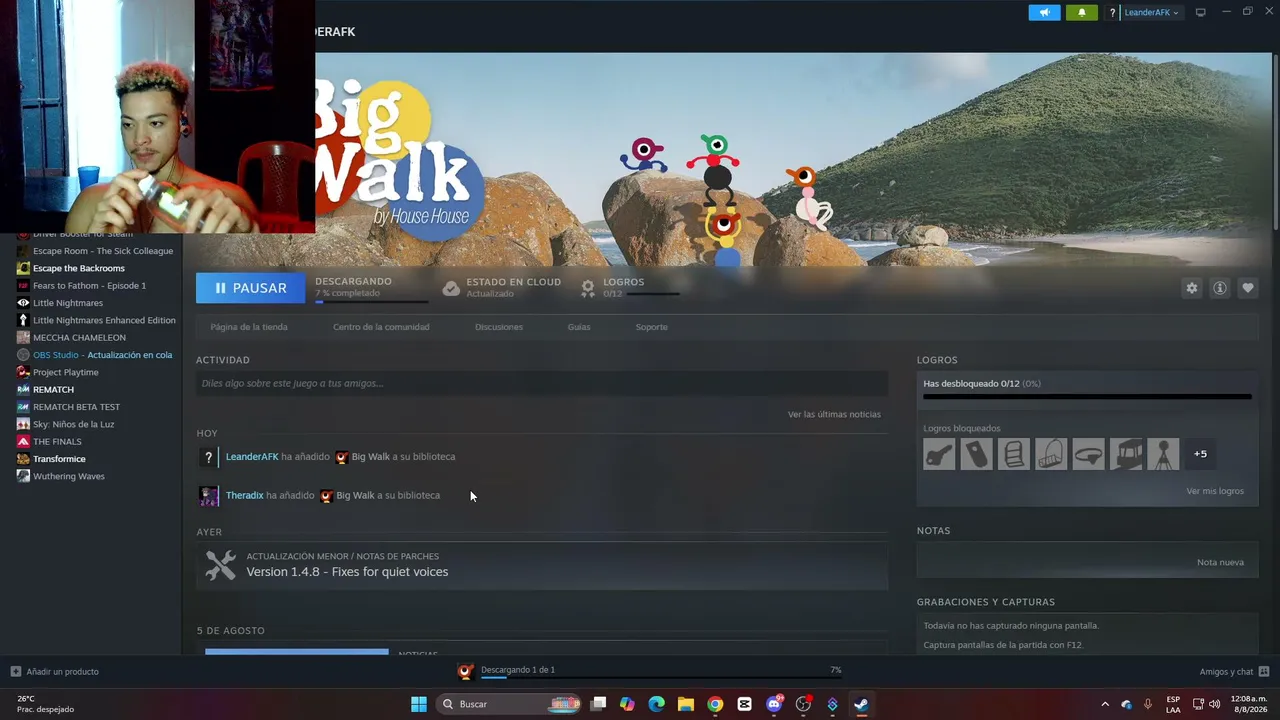Show the +5 more locked achievements
1280x720 pixels.
point(1200,454)
